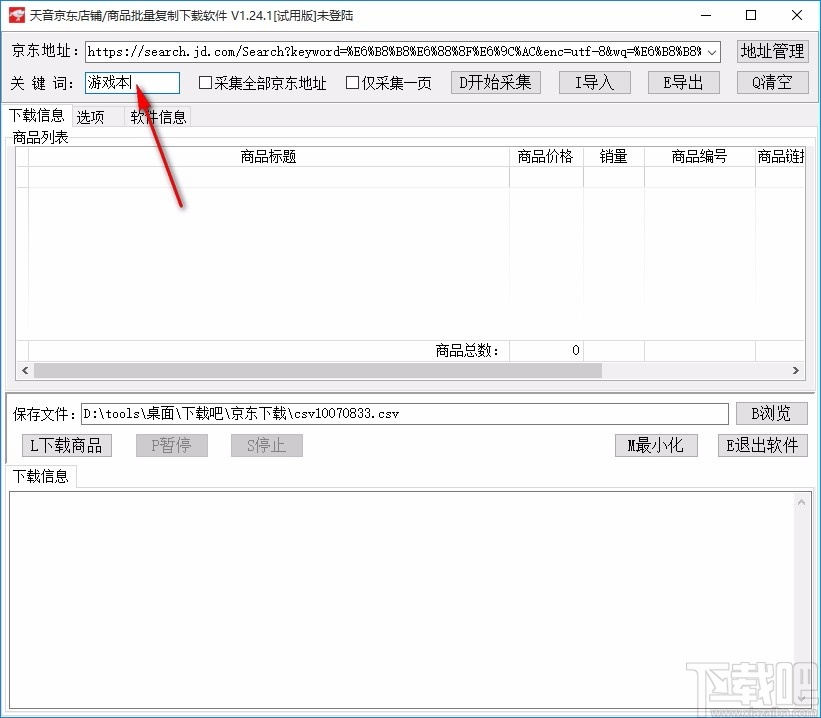Click the B浏览 browse button
This screenshot has width=821, height=718.
pos(771,413)
